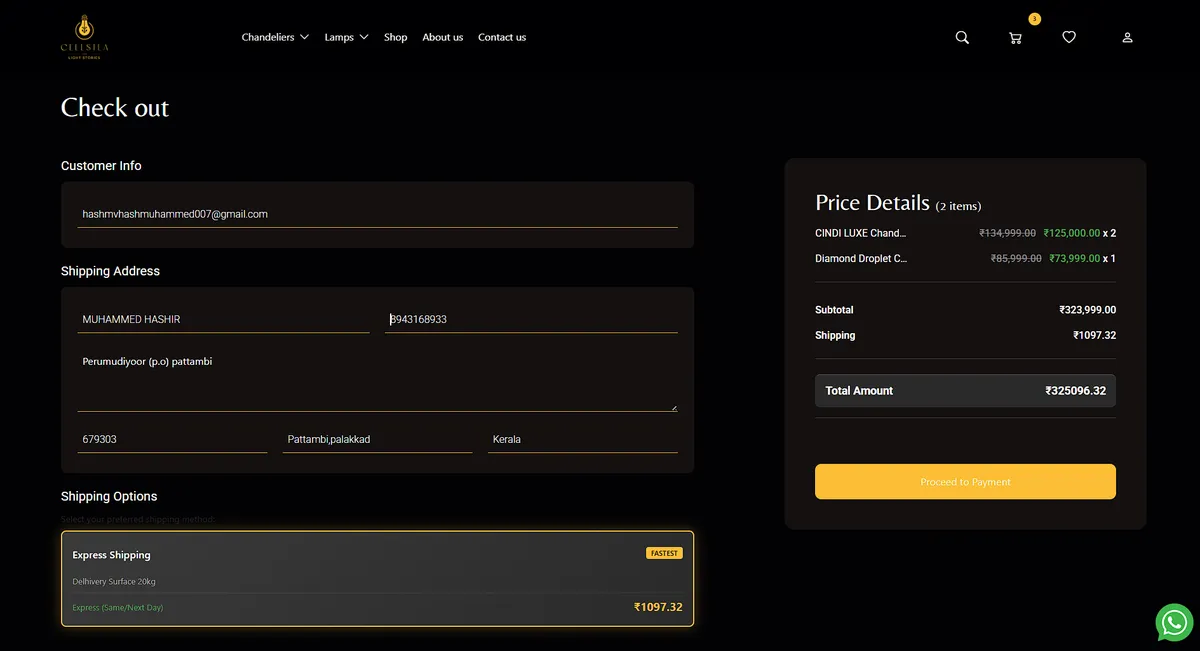This screenshot has width=1200, height=651.
Task: Open the shopping cart icon
Action: pyautogui.click(x=1015, y=38)
